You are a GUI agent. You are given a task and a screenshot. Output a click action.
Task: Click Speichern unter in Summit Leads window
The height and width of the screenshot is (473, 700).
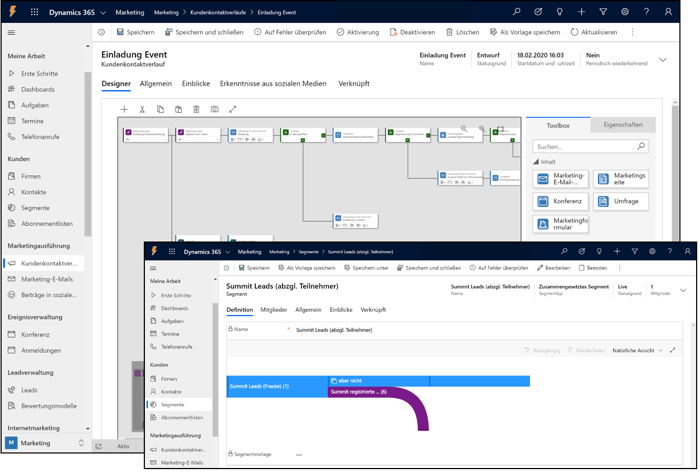[x=367, y=268]
